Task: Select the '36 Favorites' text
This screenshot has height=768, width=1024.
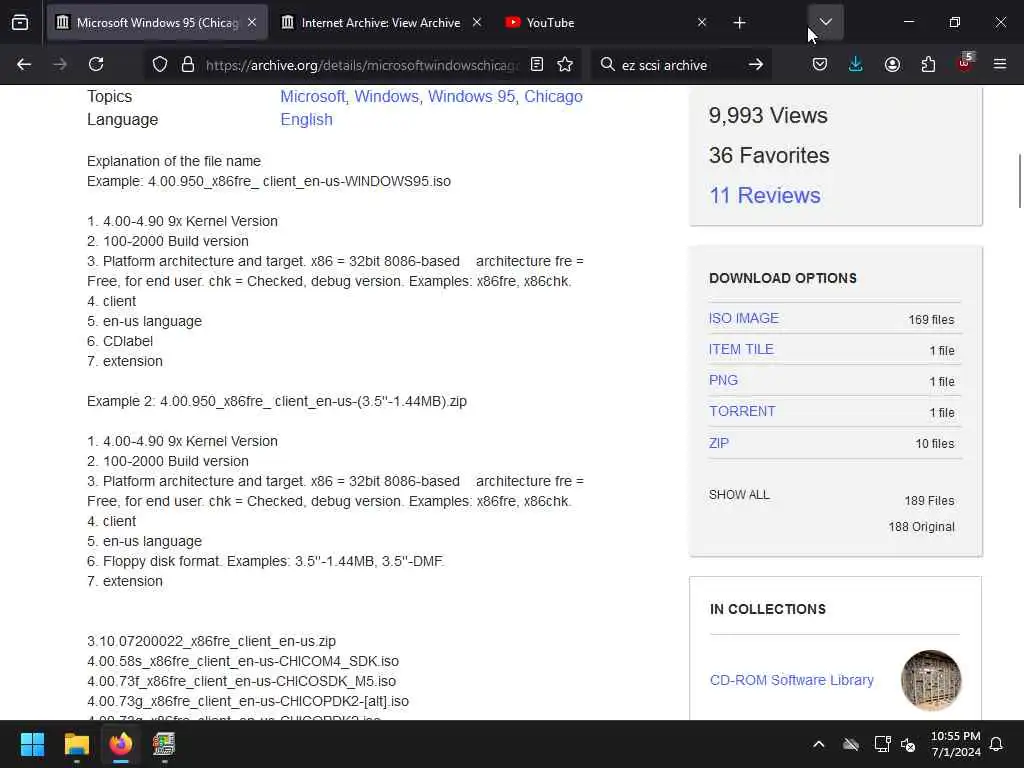Action: pos(769,155)
